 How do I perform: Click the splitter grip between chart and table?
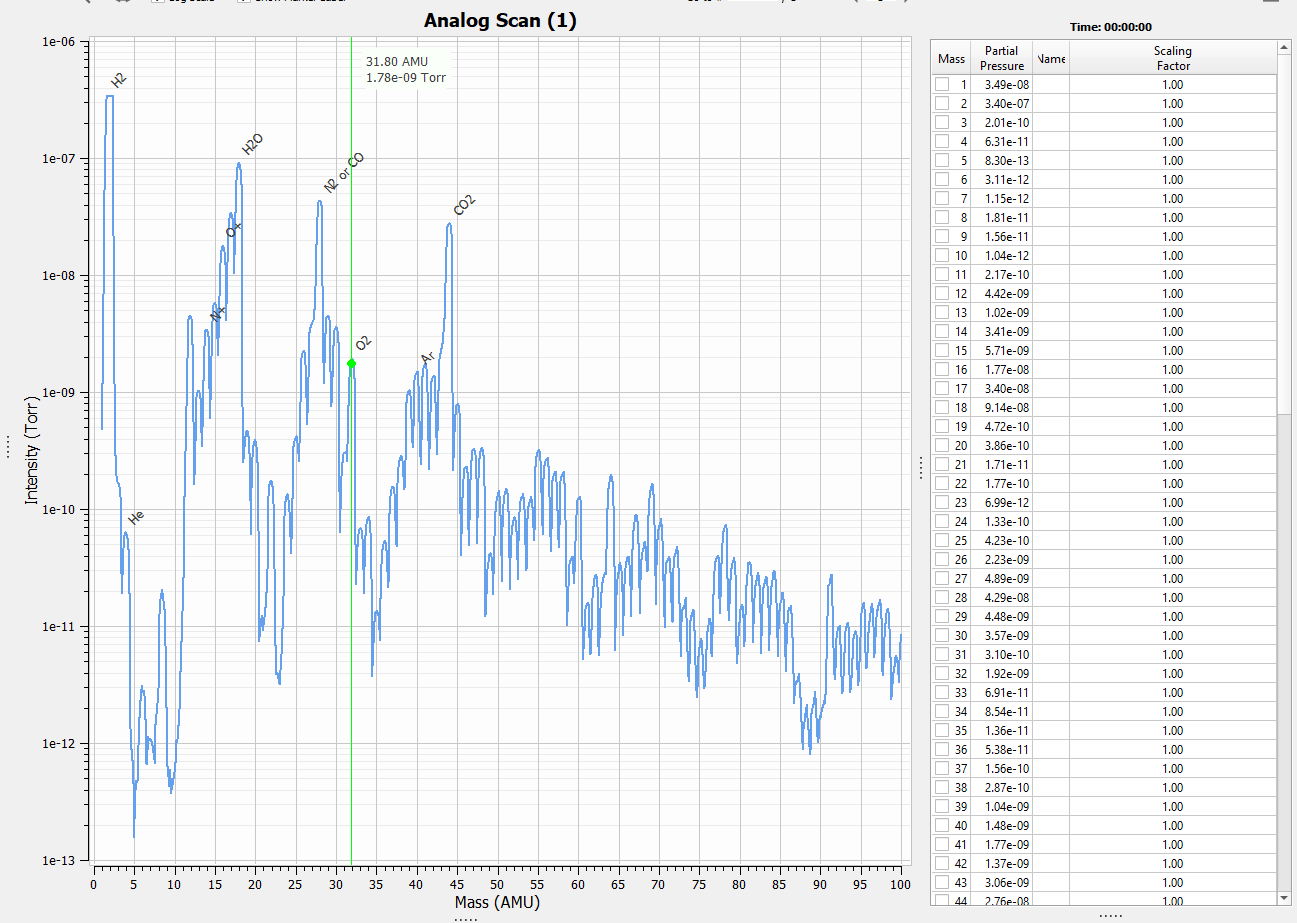[920, 468]
